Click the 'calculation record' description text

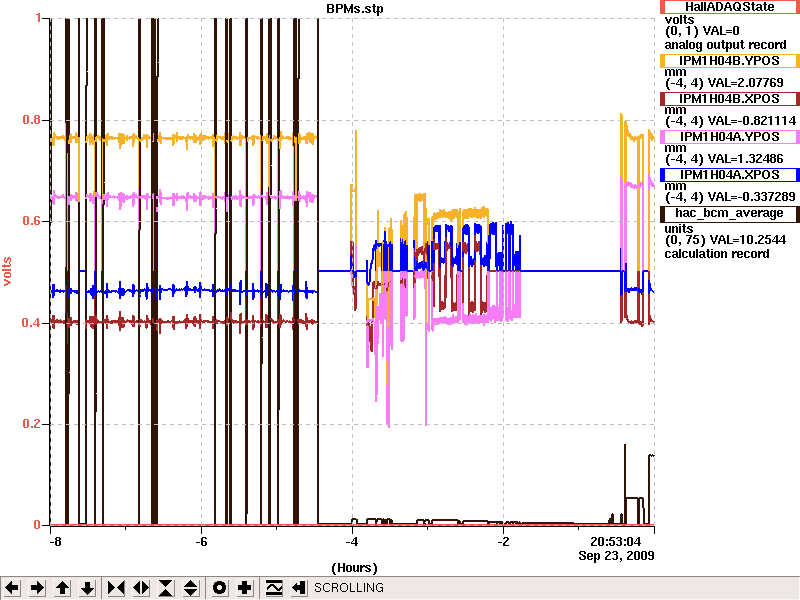pos(717,254)
